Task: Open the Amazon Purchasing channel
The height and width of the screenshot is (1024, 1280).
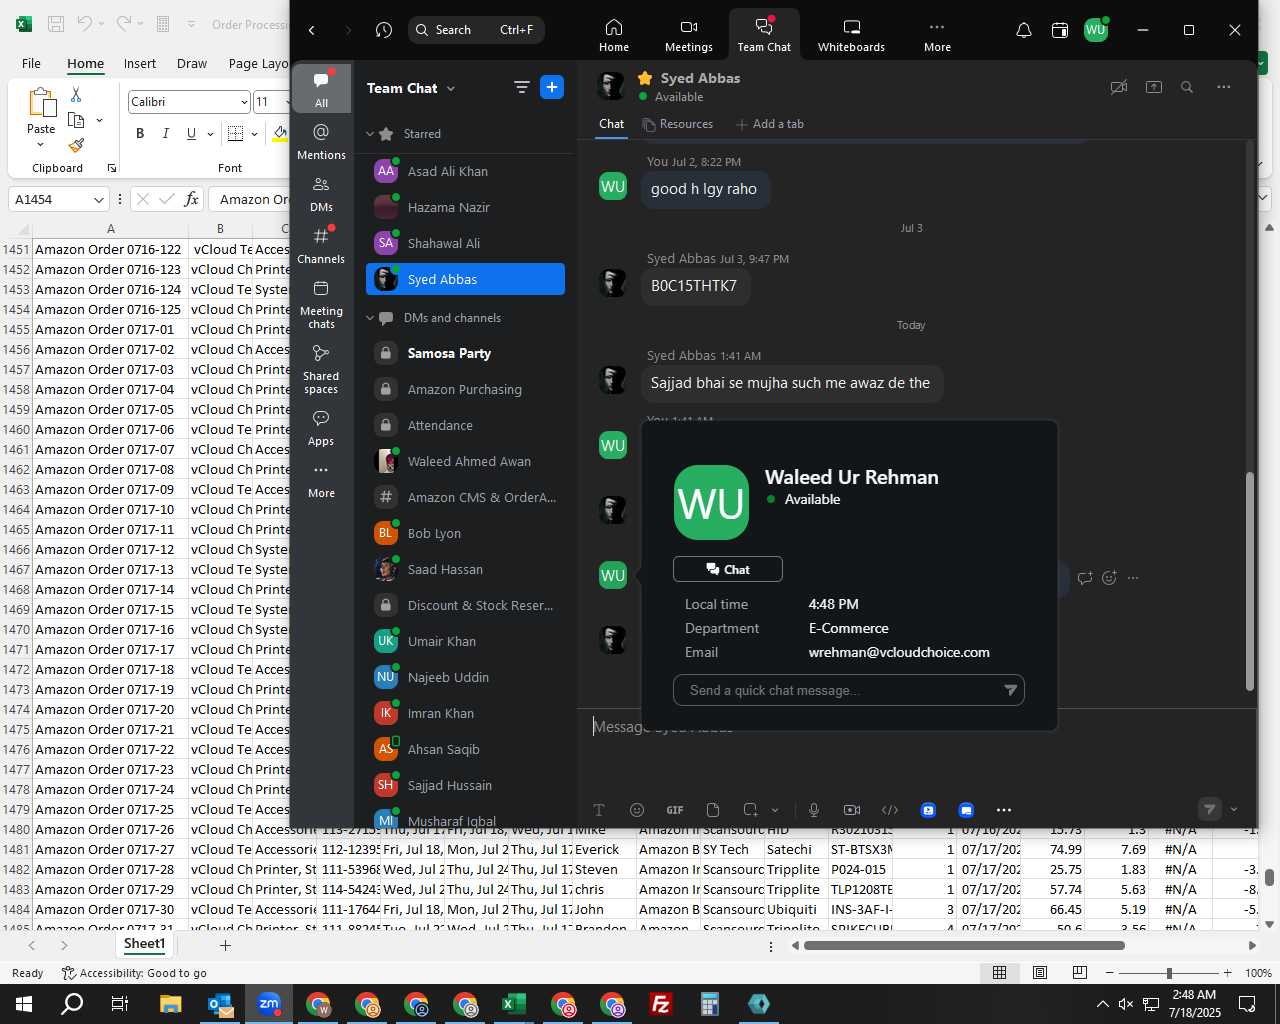Action: (x=466, y=389)
